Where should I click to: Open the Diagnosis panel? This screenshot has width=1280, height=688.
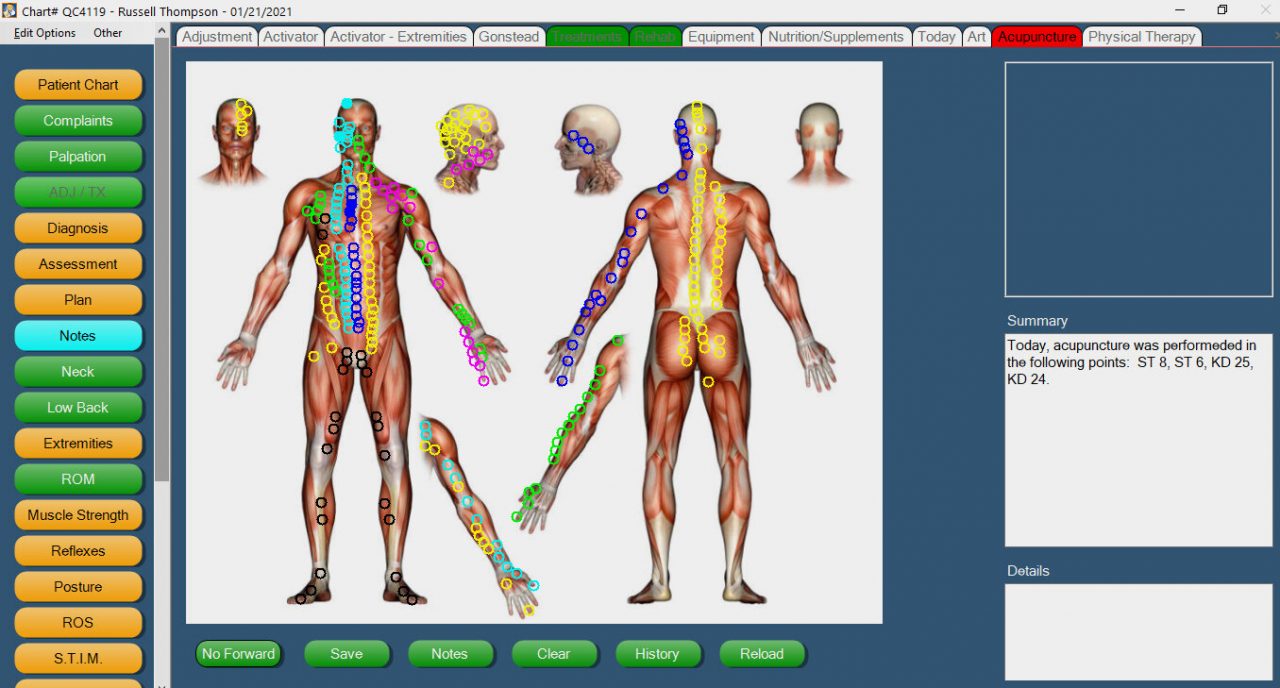coord(78,228)
